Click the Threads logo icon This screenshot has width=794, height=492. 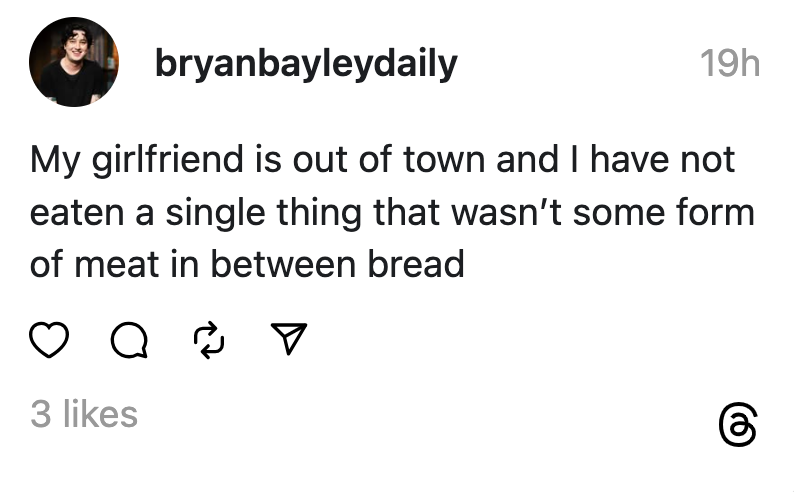click(738, 426)
